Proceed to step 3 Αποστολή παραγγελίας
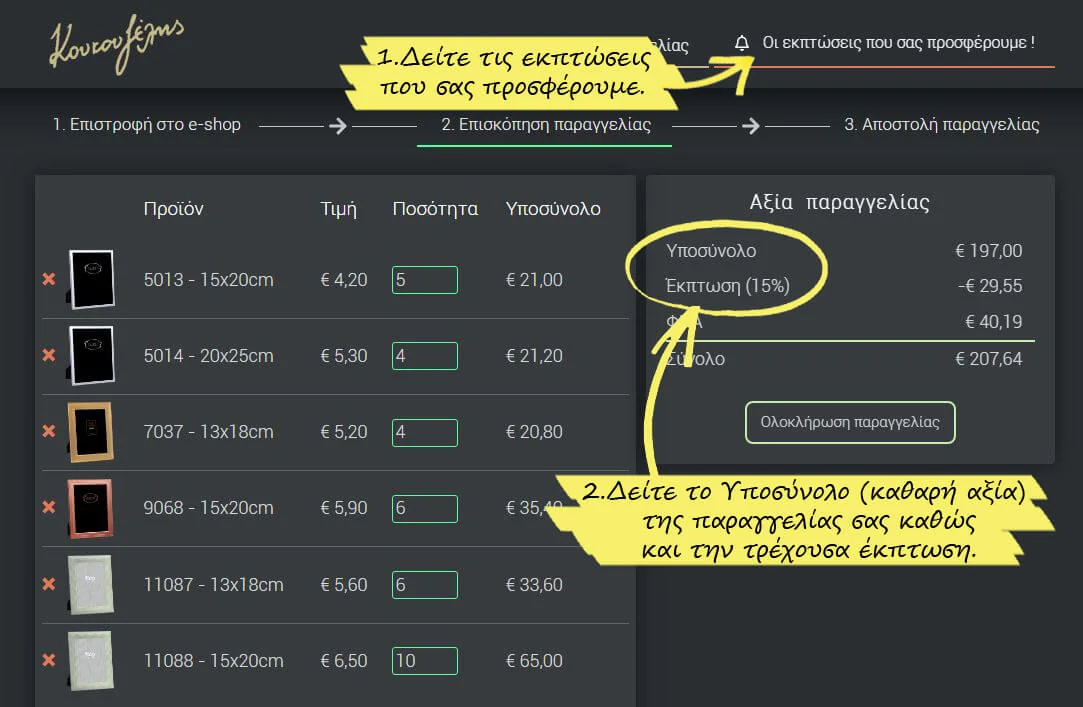Screen dimensions: 1083x707 point(941,125)
